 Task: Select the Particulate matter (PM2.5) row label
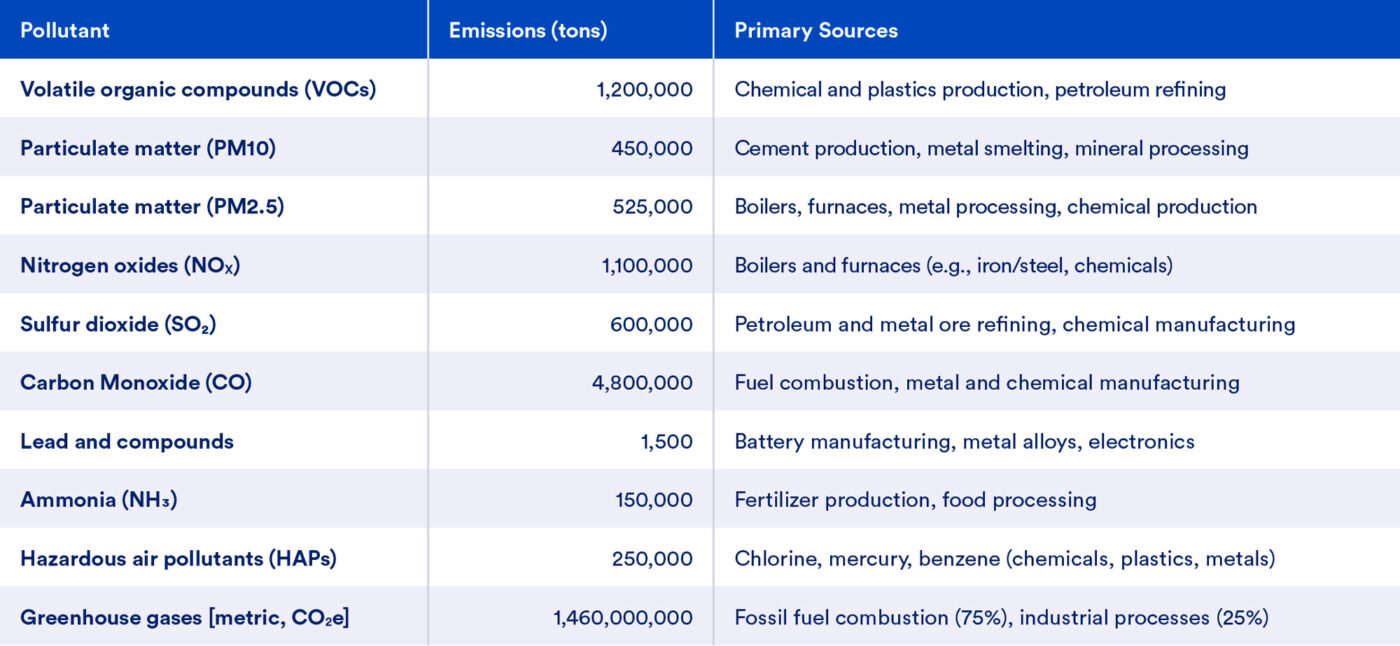[153, 207]
